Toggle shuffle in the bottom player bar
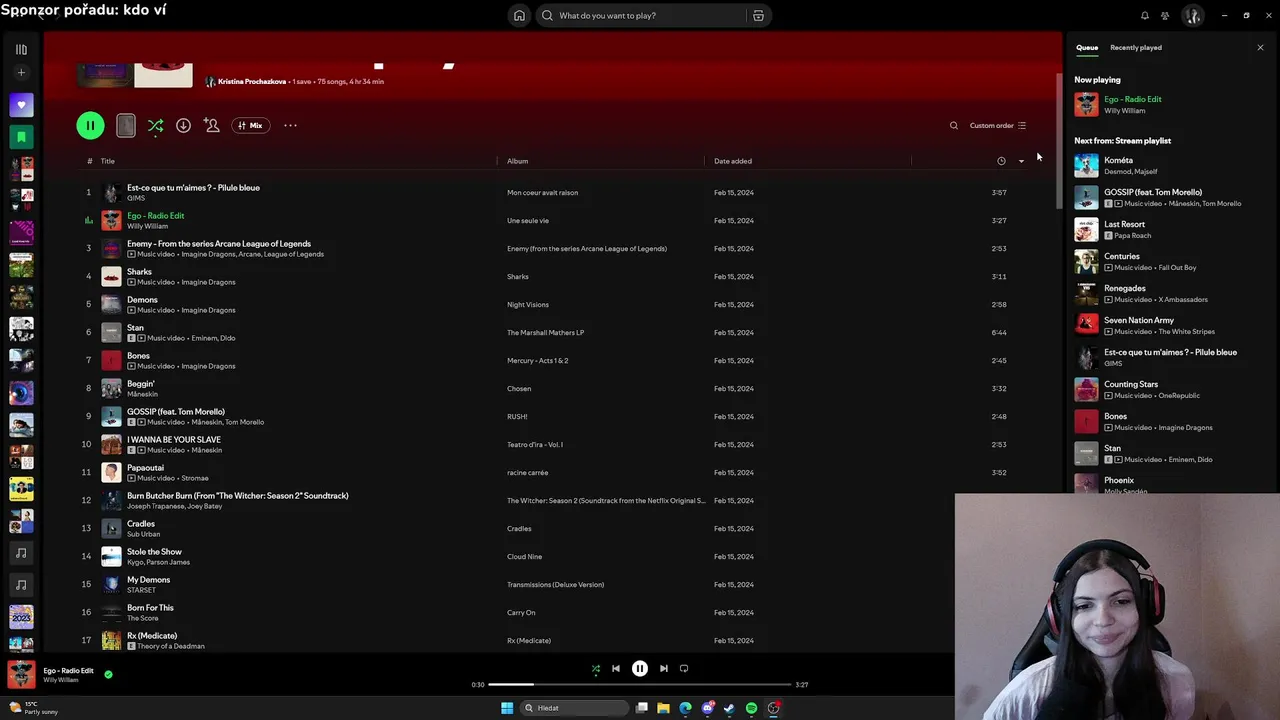This screenshot has height=720, width=1280. tap(596, 669)
